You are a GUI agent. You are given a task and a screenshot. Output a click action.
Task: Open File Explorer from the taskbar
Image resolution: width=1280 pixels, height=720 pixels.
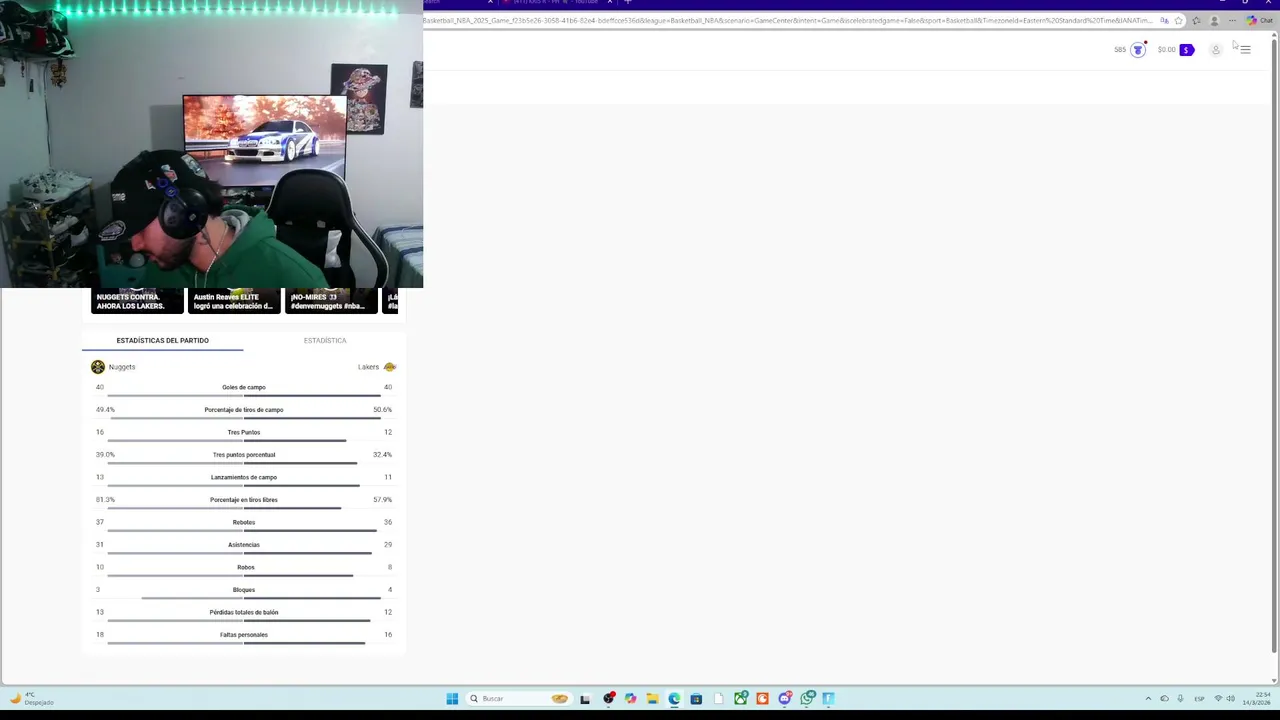(652, 699)
